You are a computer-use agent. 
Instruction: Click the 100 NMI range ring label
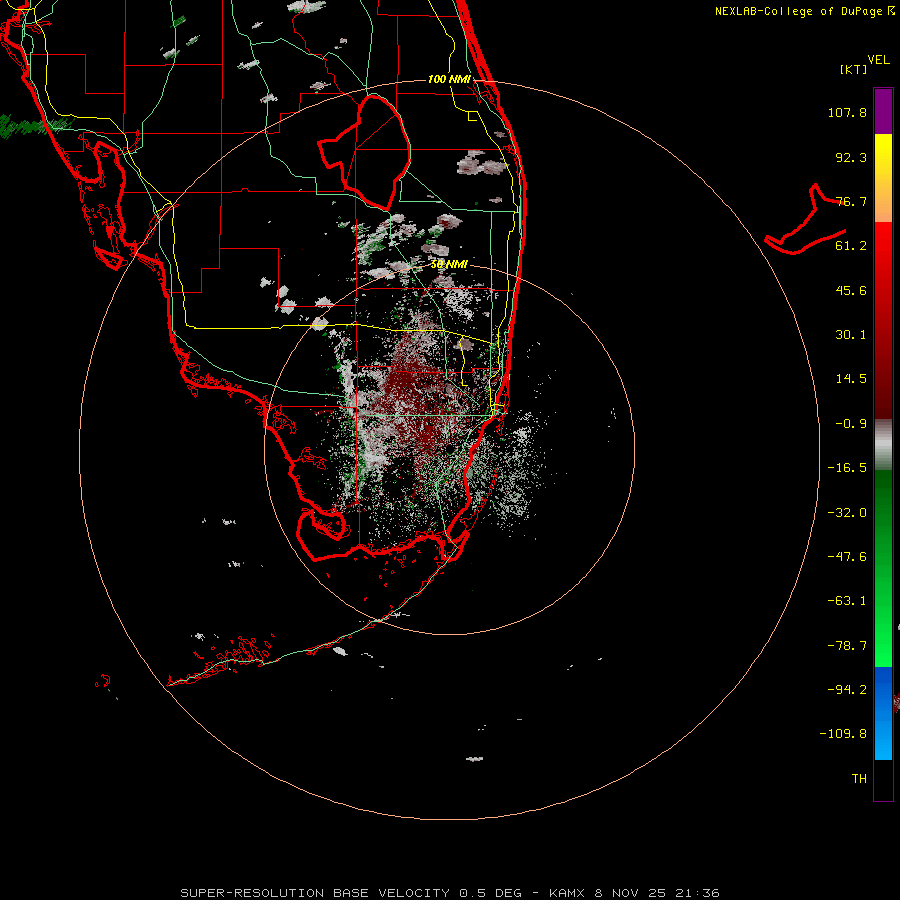pyautogui.click(x=449, y=79)
